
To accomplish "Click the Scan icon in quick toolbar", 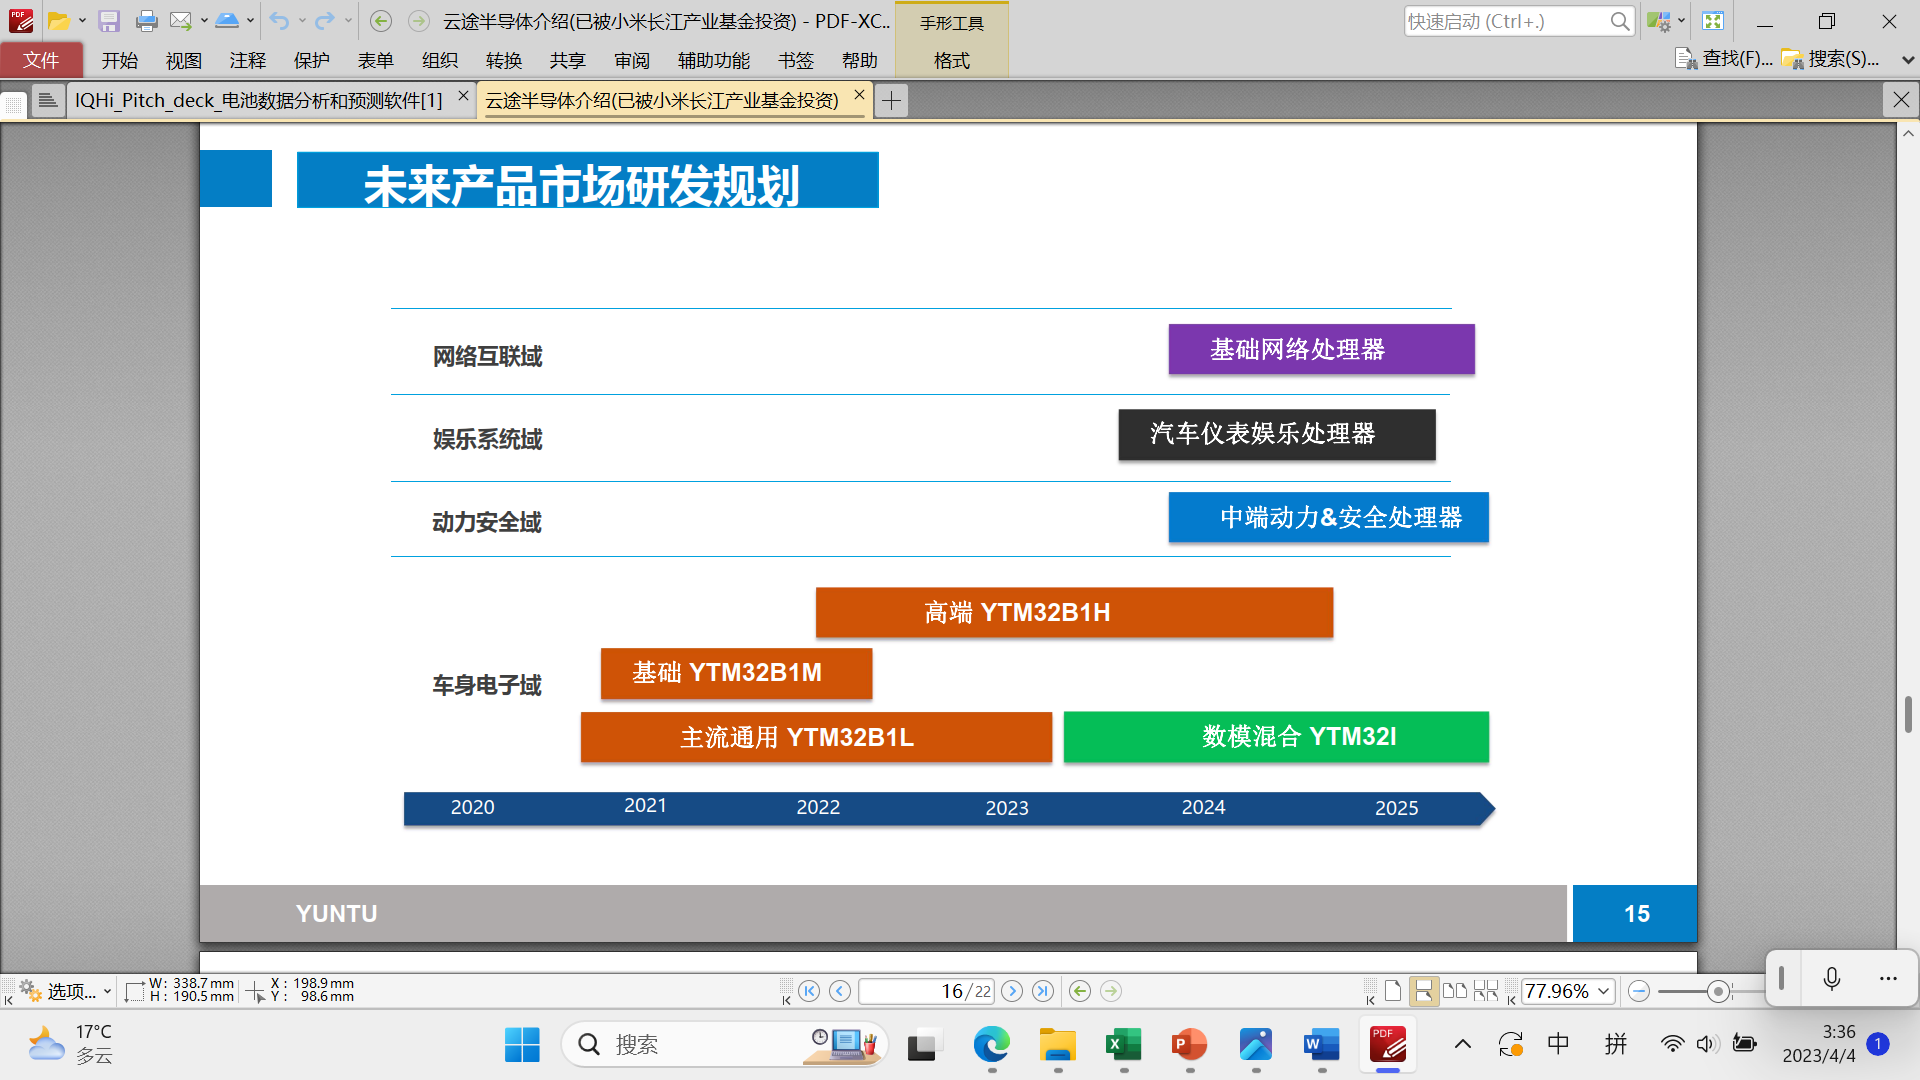I will (227, 21).
